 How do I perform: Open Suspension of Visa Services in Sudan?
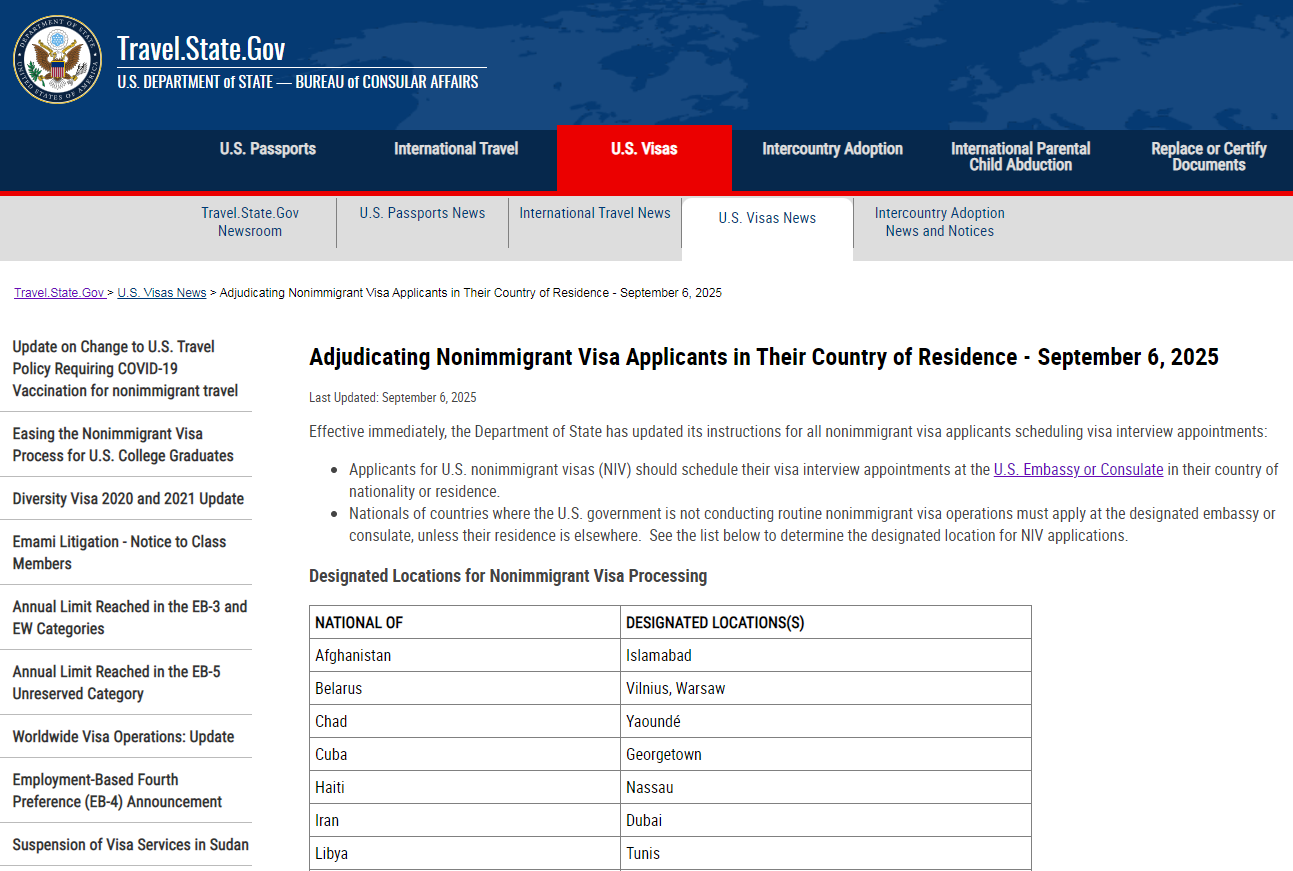130,845
